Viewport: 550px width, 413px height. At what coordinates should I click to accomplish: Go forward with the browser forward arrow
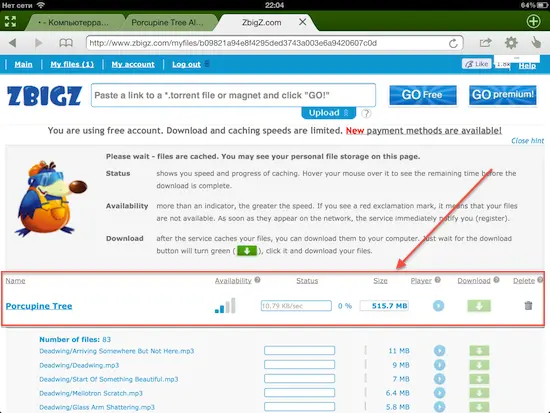pyautogui.click(x=39, y=43)
